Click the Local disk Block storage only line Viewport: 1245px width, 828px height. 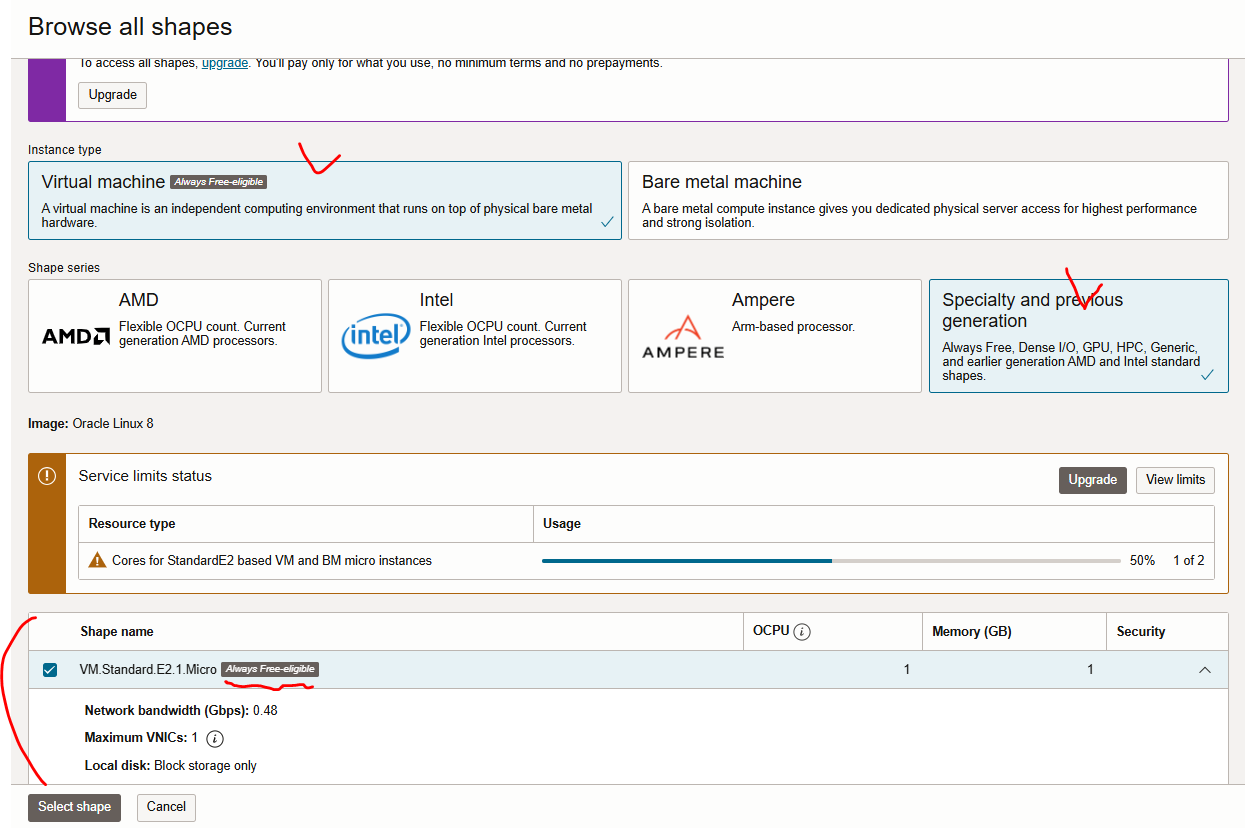[x=171, y=766]
